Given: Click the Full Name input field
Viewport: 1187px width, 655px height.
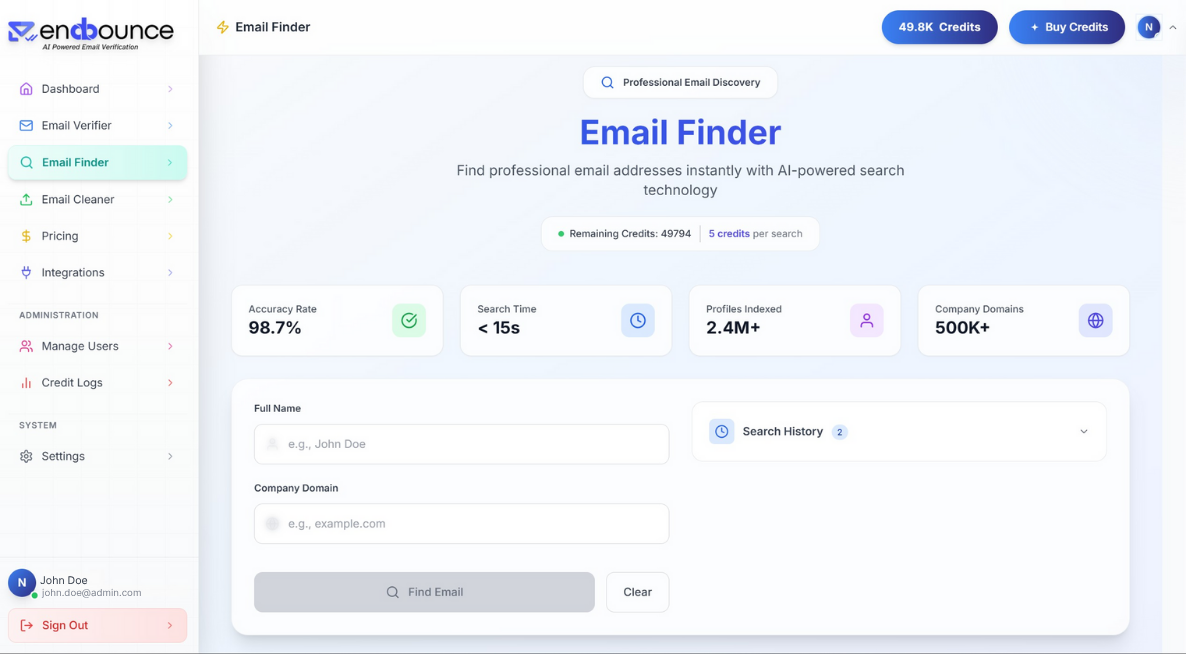Looking at the screenshot, I should coord(461,443).
